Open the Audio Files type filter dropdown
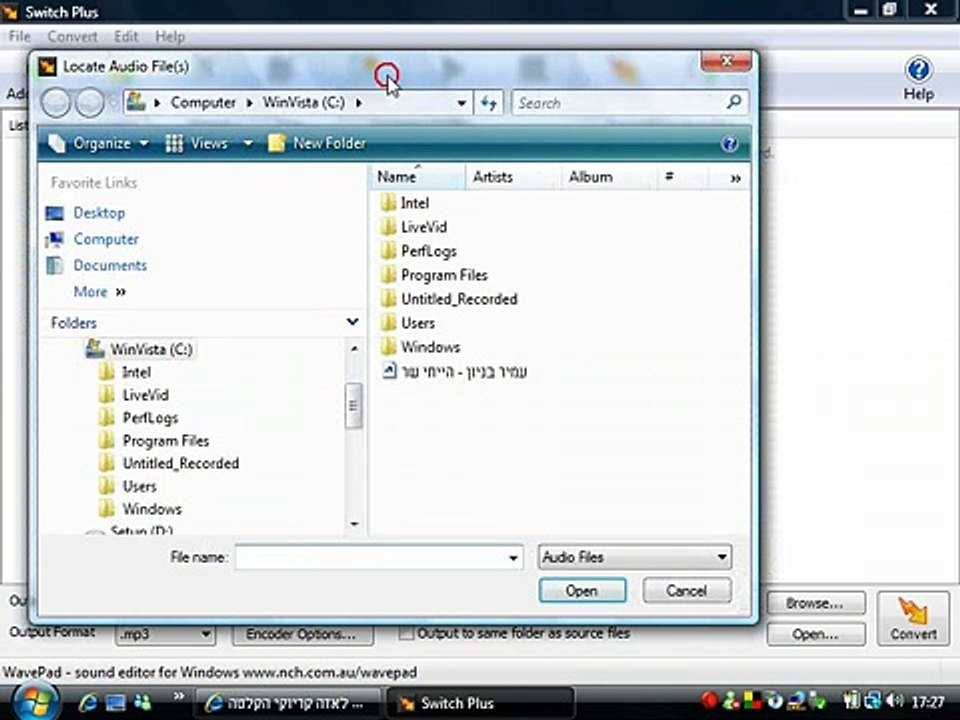 [x=634, y=557]
